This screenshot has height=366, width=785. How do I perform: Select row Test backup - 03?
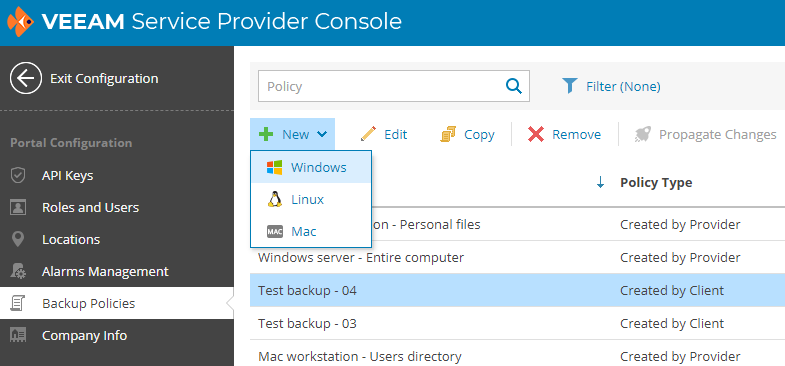click(517, 323)
